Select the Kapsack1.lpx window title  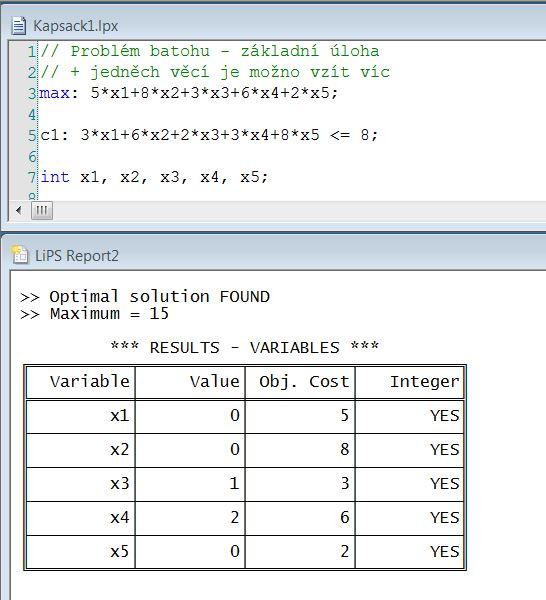[x=76, y=26]
